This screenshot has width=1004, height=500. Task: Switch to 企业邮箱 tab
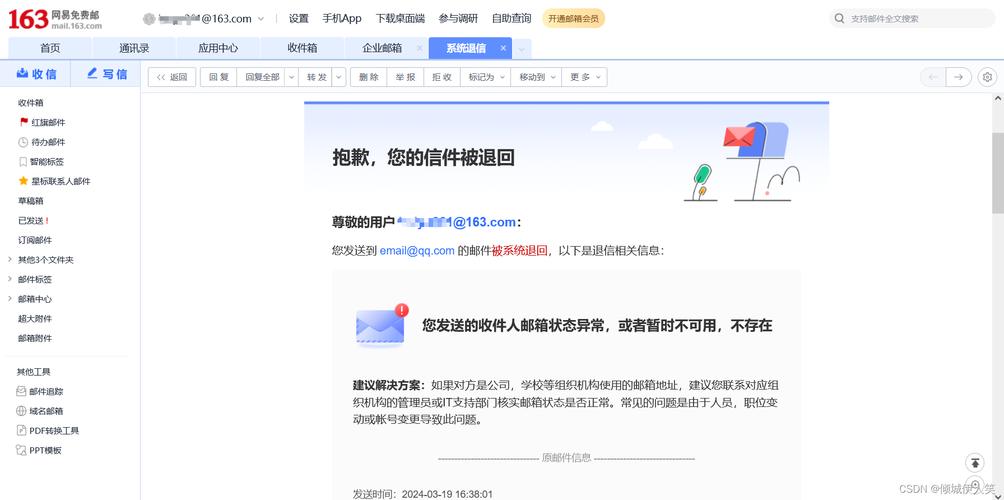pos(382,48)
